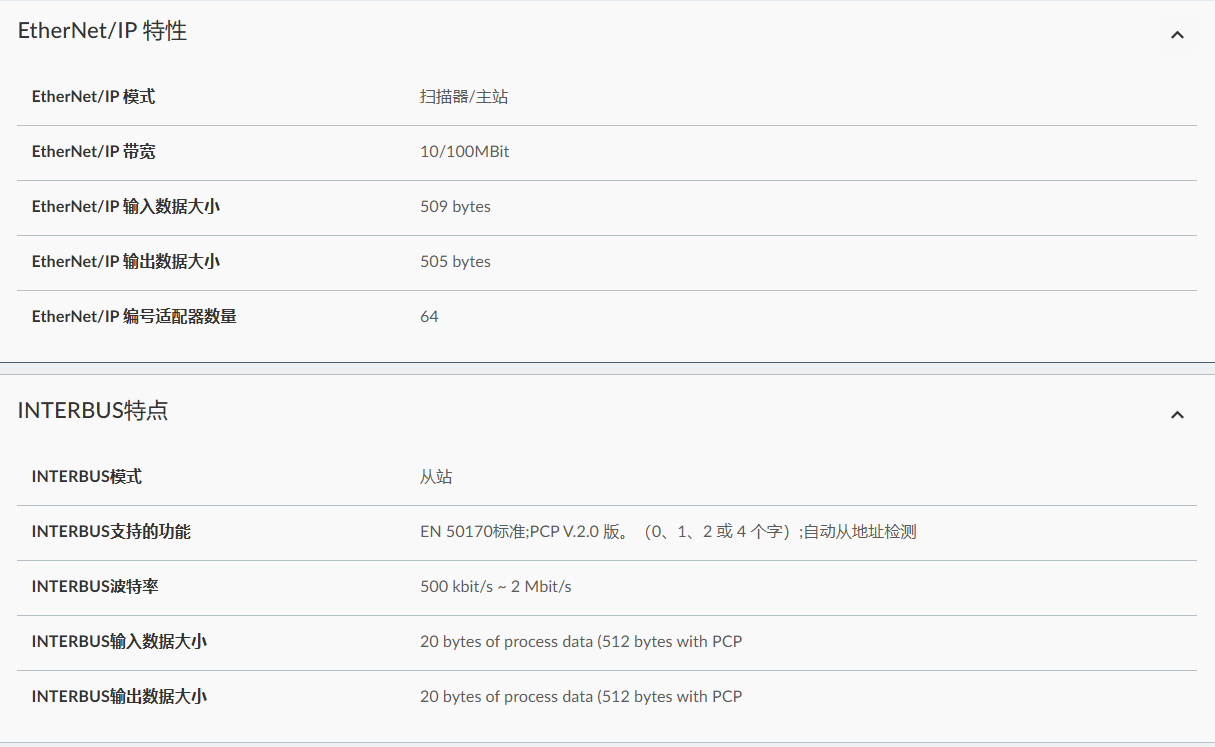The height and width of the screenshot is (747, 1215).
Task: Click the 505 bytes value
Action: [x=455, y=262]
